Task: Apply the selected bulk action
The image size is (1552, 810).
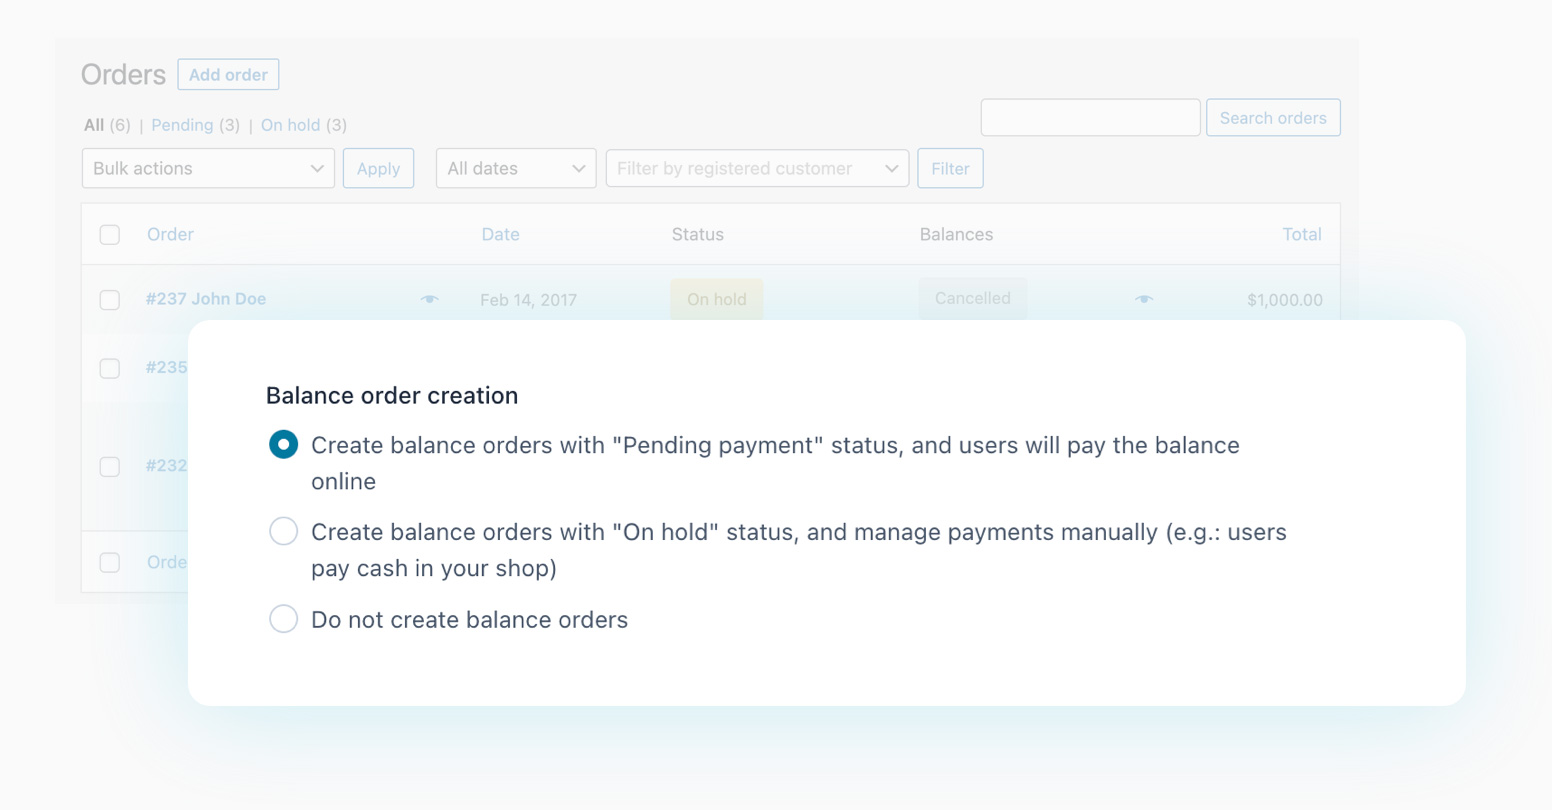Action: tap(378, 168)
